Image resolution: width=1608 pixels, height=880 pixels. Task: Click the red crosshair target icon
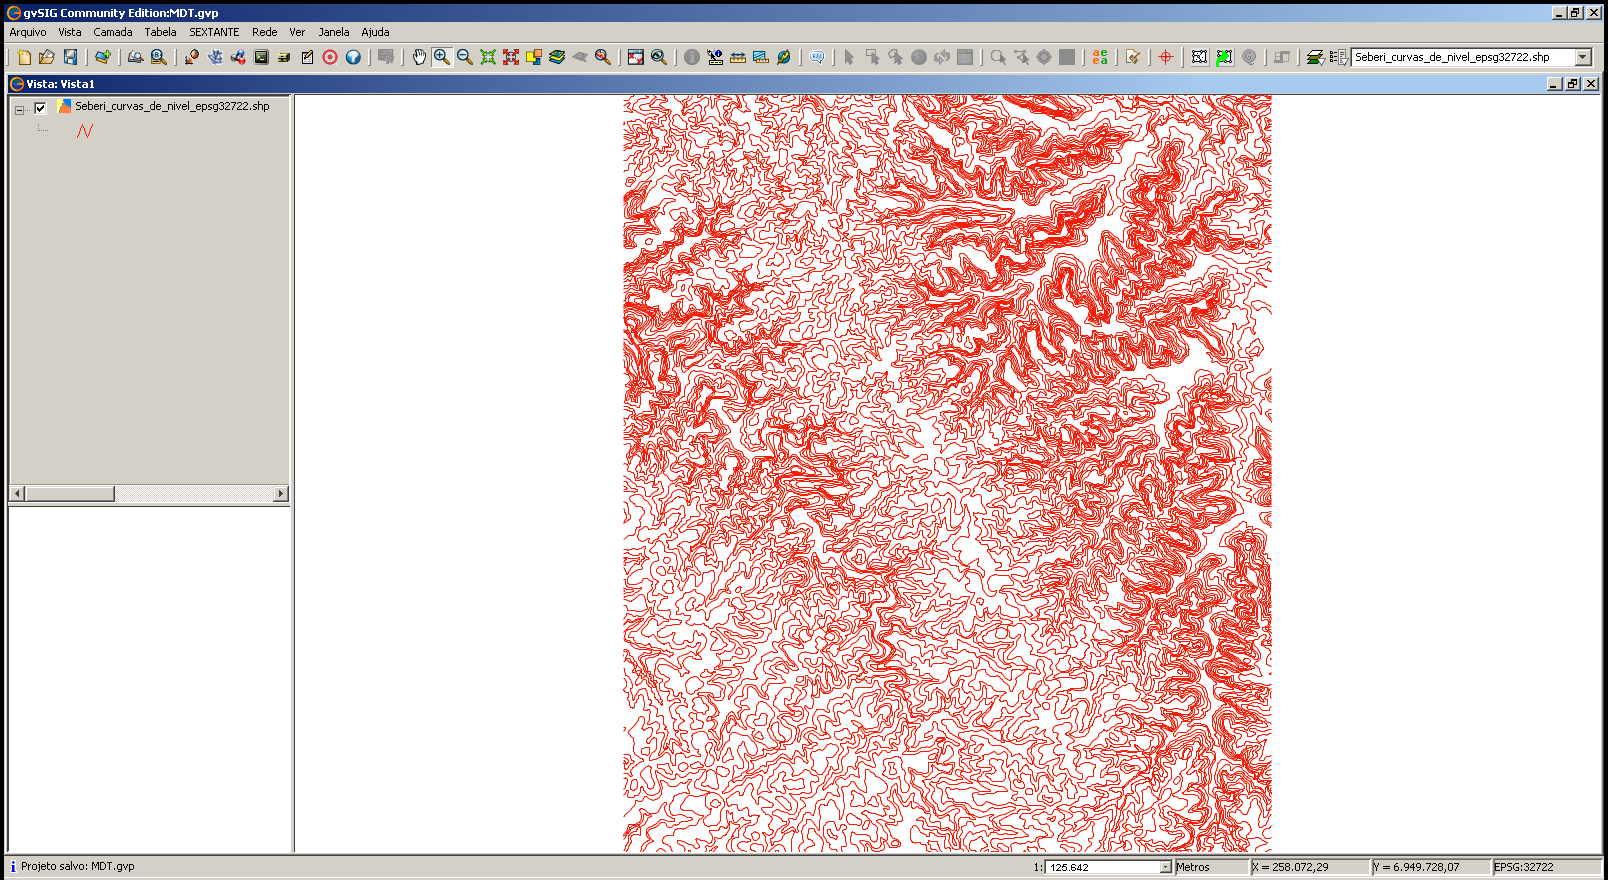pyautogui.click(x=1166, y=57)
